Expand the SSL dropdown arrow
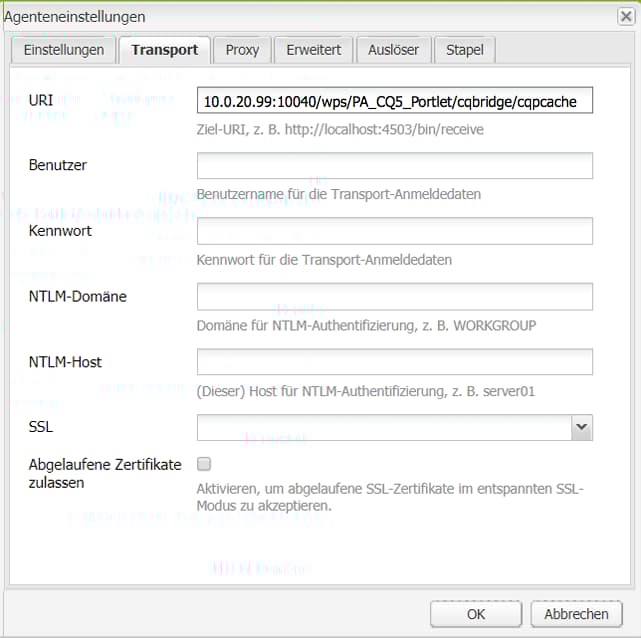Viewport: 641px width, 638px height. click(582, 427)
